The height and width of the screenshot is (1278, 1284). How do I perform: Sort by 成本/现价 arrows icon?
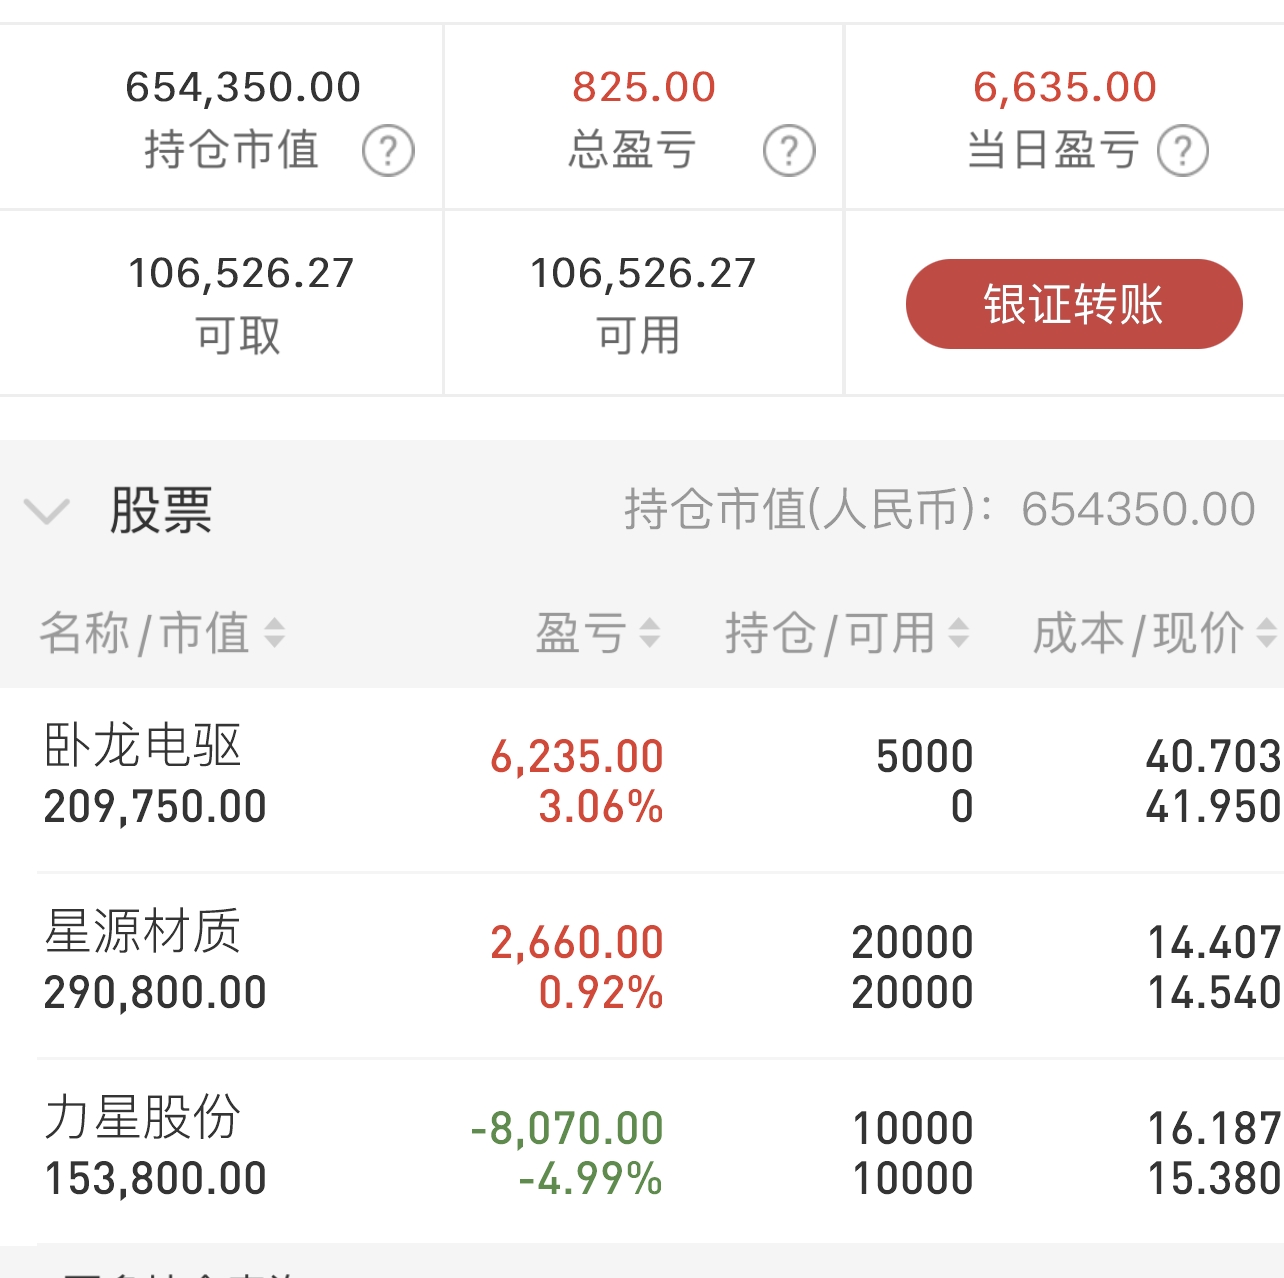(x=1266, y=633)
